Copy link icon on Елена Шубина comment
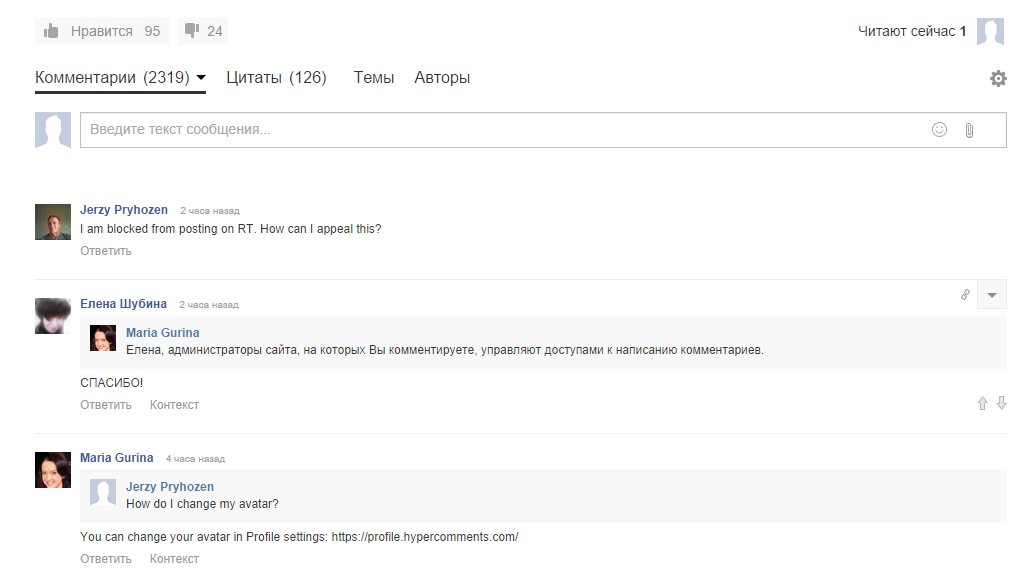Image resolution: width=1024 pixels, height=580 pixels. click(965, 295)
